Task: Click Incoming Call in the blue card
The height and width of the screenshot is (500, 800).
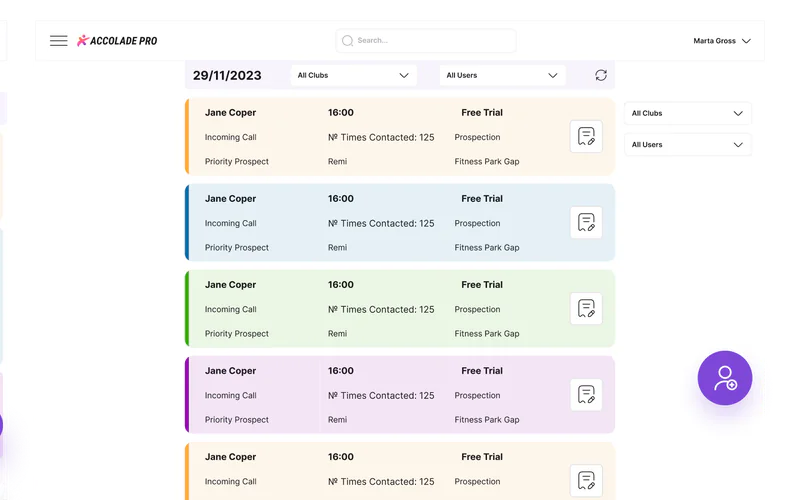Action: (231, 223)
